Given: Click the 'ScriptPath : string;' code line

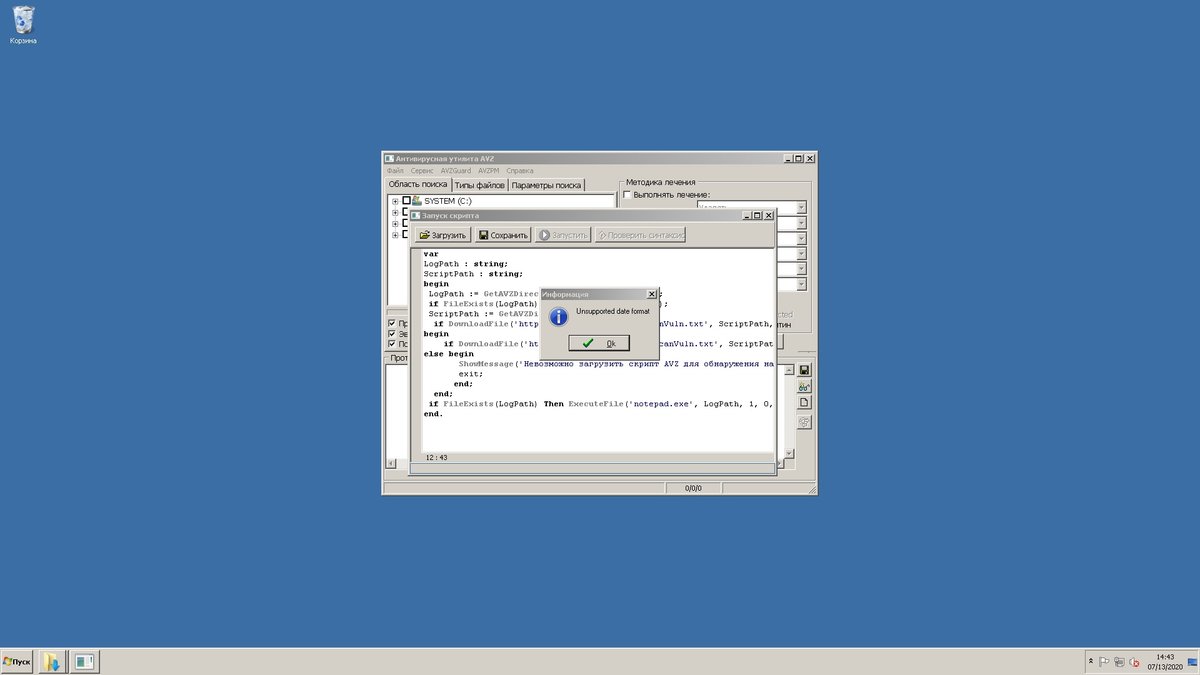Looking at the screenshot, I should 473,274.
